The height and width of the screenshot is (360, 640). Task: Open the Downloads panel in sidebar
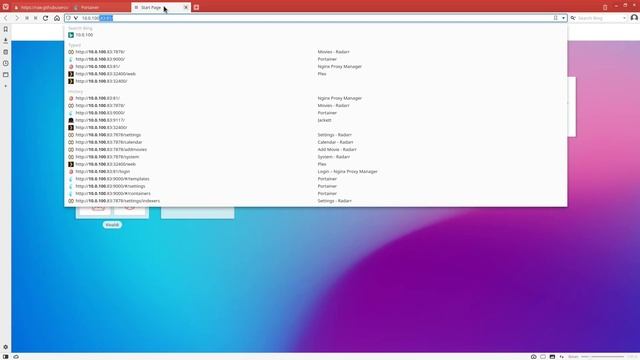pyautogui.click(x=6, y=40)
